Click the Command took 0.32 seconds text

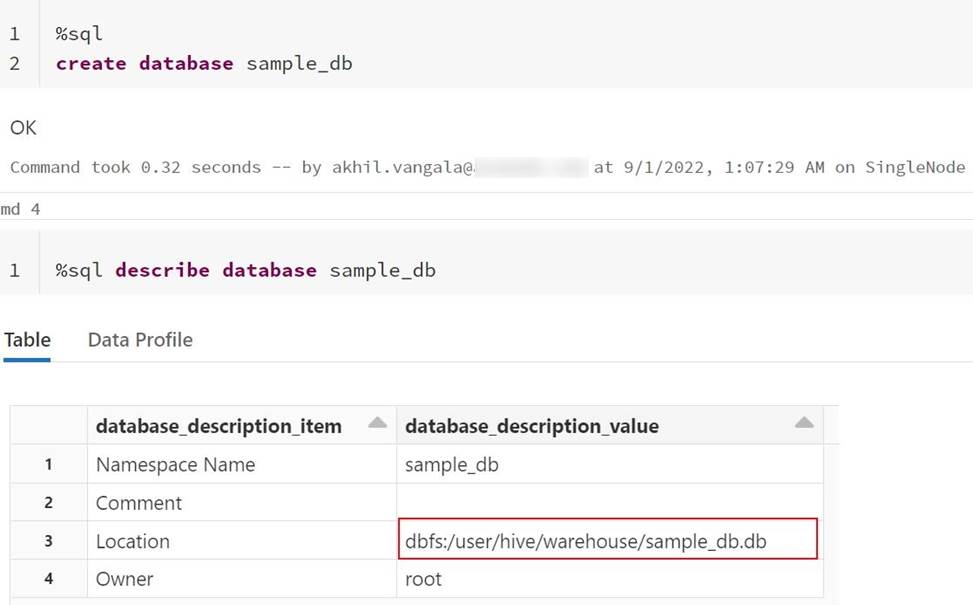tap(135, 167)
